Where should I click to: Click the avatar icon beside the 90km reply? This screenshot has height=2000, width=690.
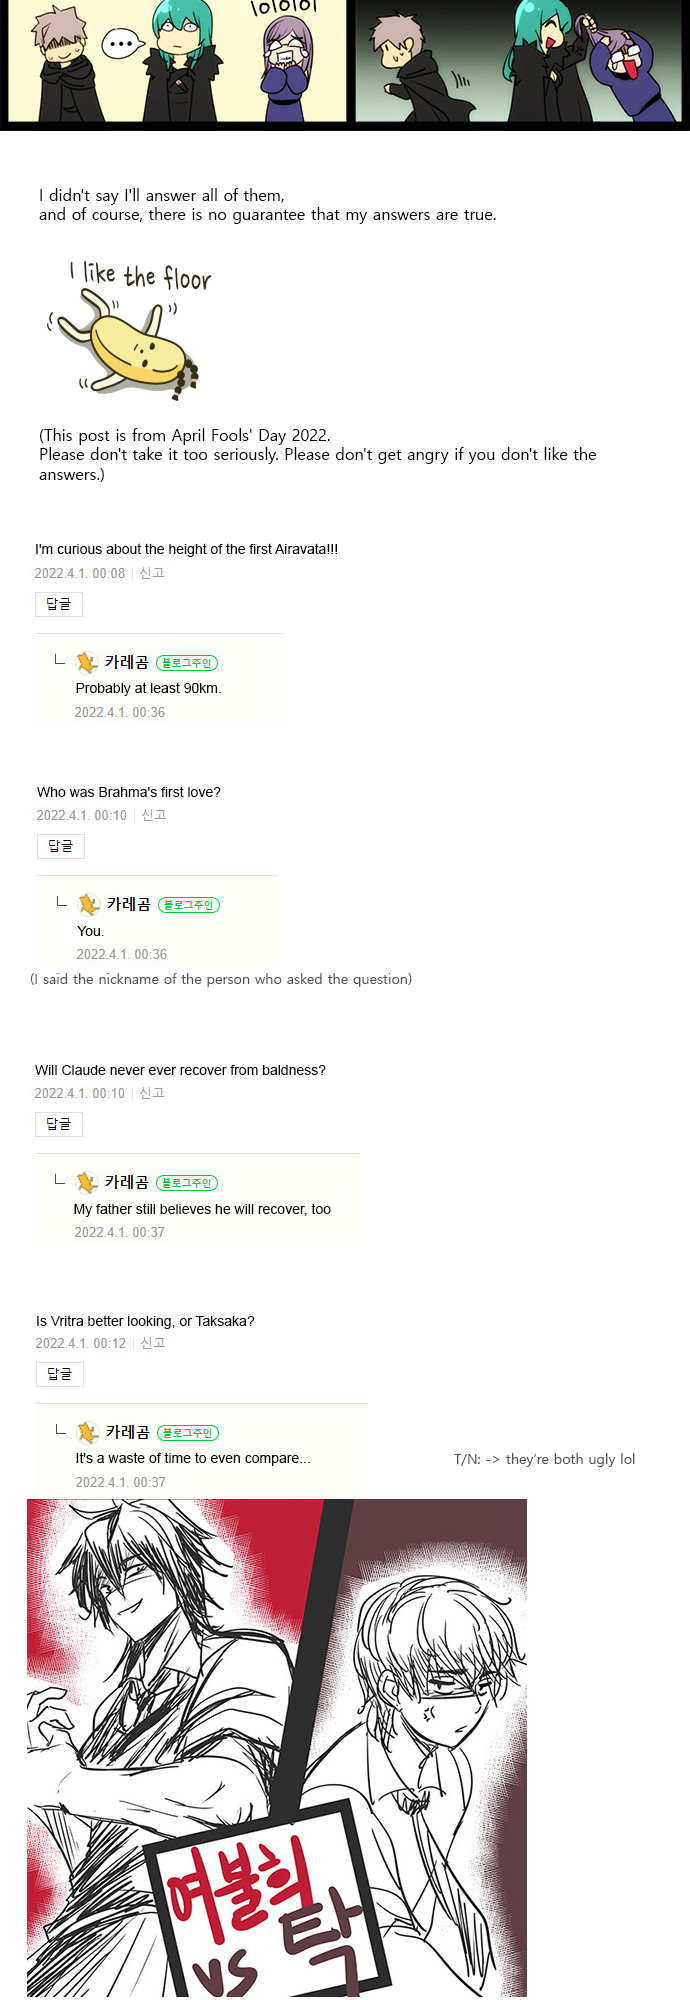pyautogui.click(x=87, y=662)
